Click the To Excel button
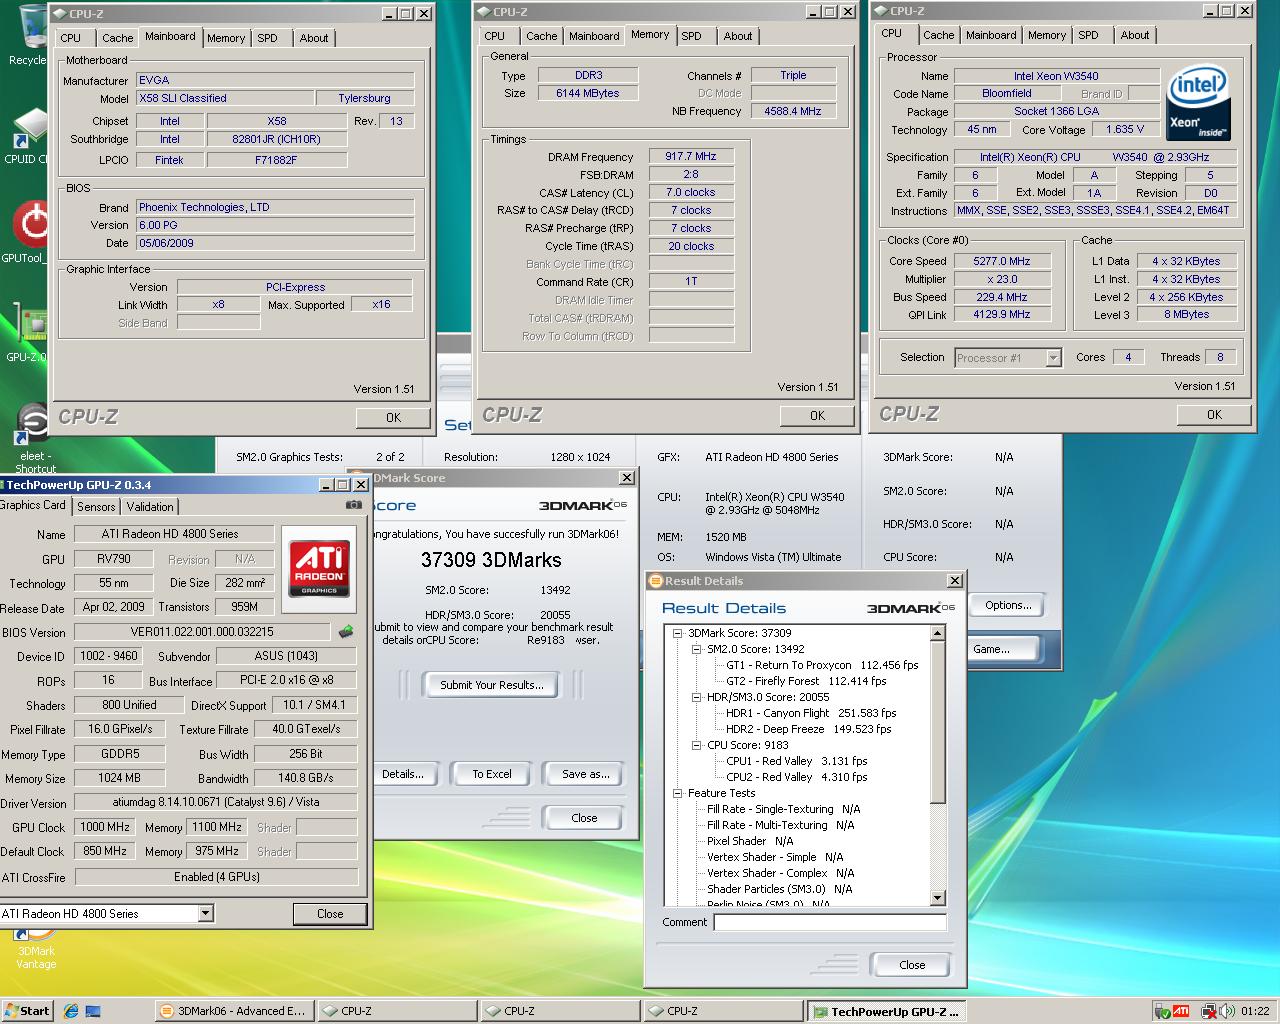 point(491,774)
